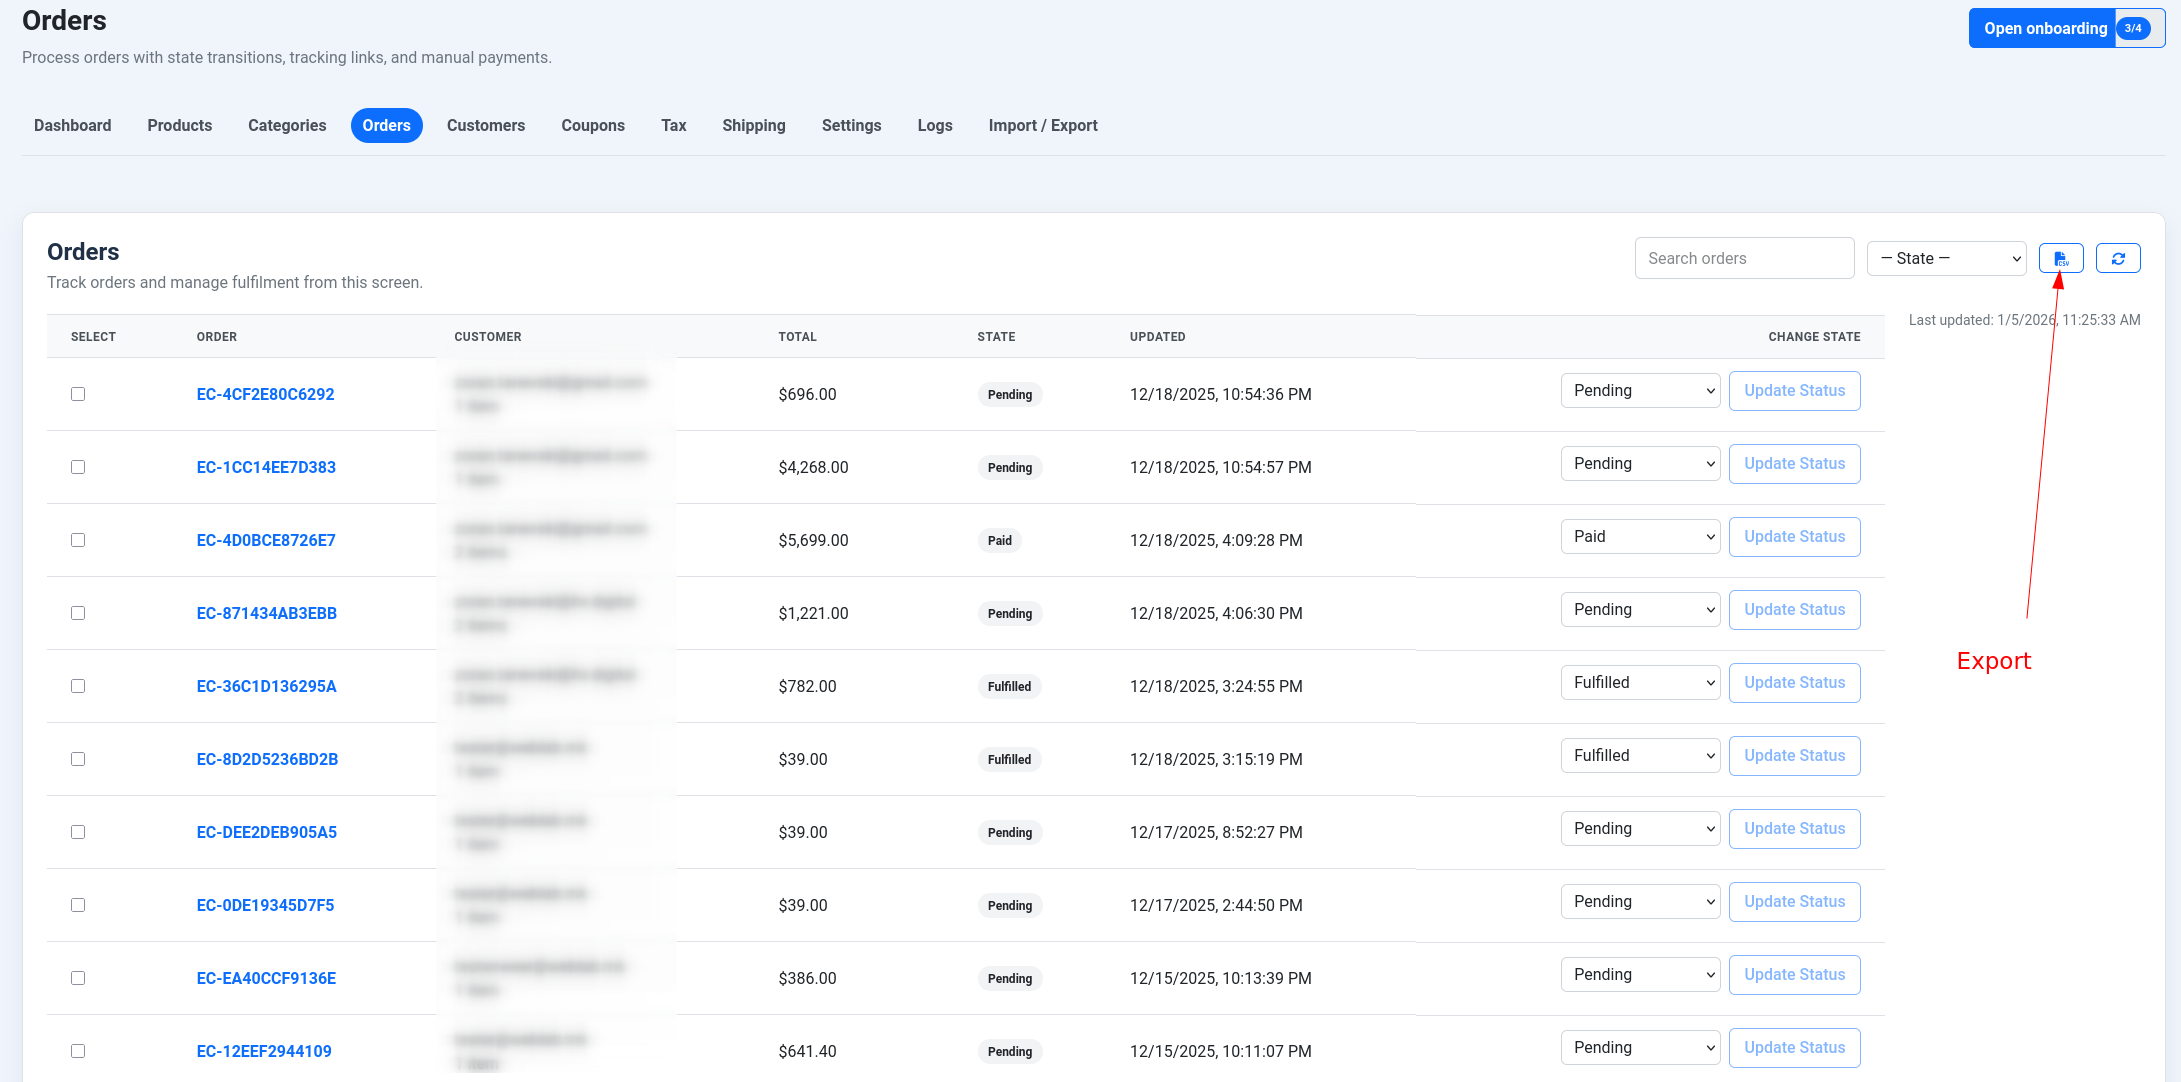The width and height of the screenshot is (2181, 1082).
Task: Check the checkbox for order EC-4CF2E80C6292
Action: tap(78, 394)
